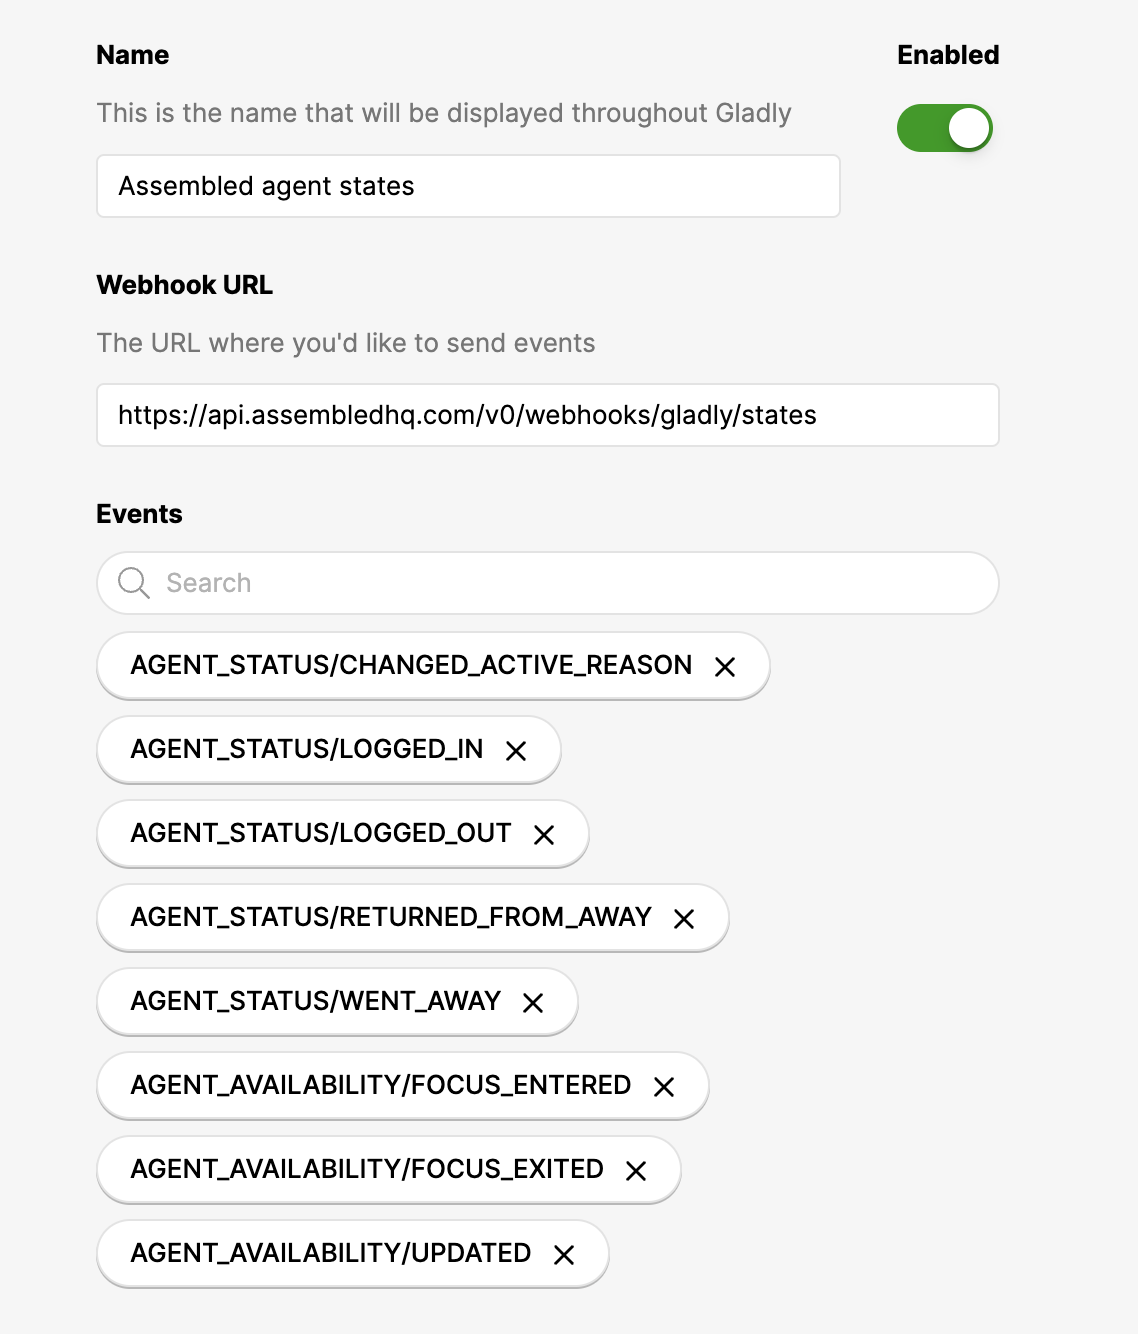This screenshot has height=1334, width=1138.
Task: Remove the AGENT_STATUS/LOGGED_OUT event tag
Action: point(544,835)
